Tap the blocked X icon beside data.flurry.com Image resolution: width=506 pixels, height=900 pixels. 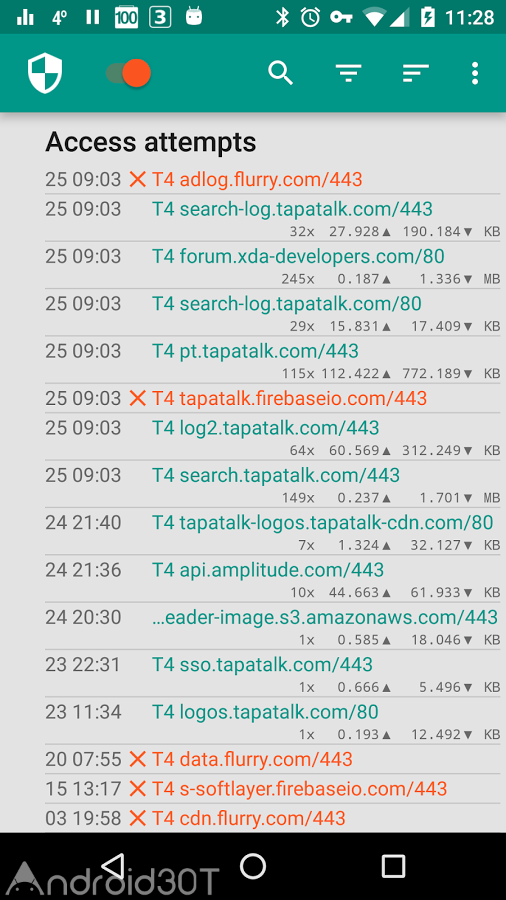(x=137, y=759)
